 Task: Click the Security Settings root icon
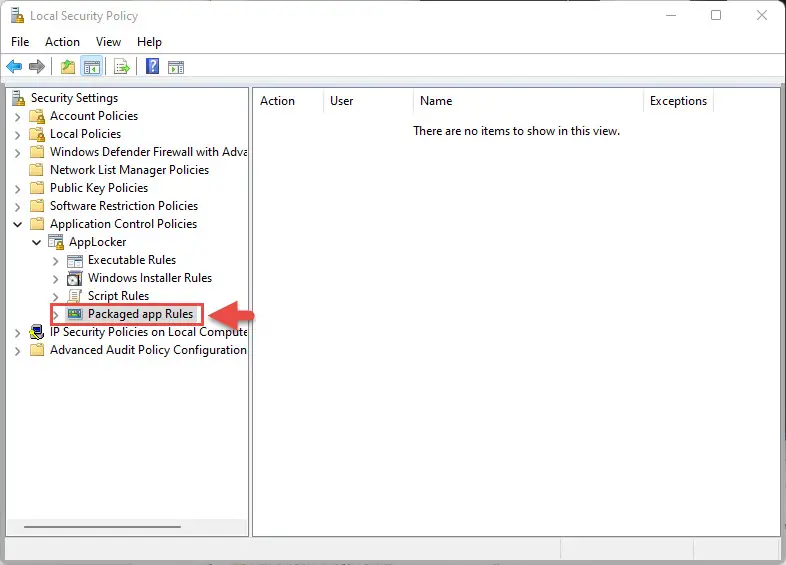[19, 98]
